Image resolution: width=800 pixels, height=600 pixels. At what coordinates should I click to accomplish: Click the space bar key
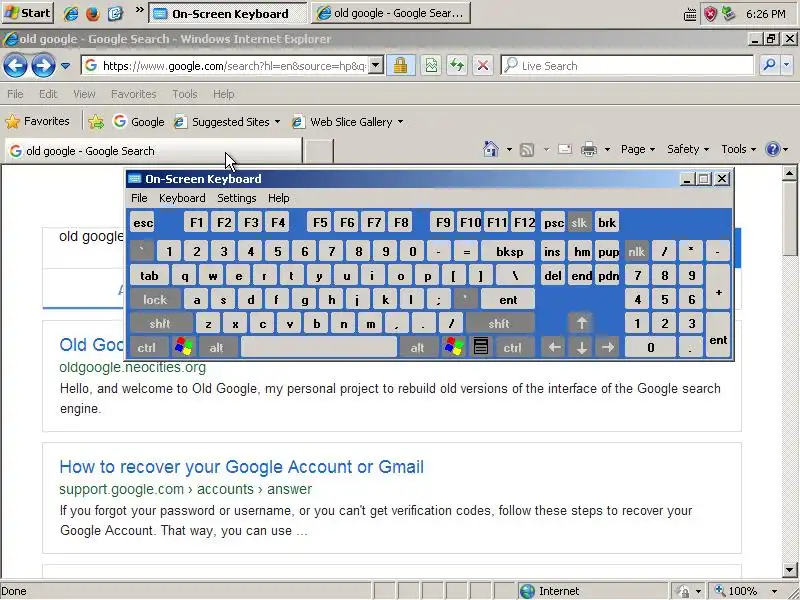[x=319, y=347]
